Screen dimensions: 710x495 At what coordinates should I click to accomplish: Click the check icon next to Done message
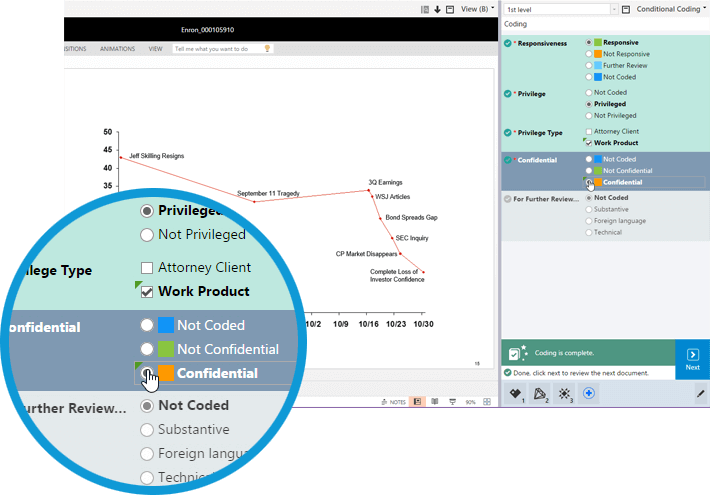508,373
